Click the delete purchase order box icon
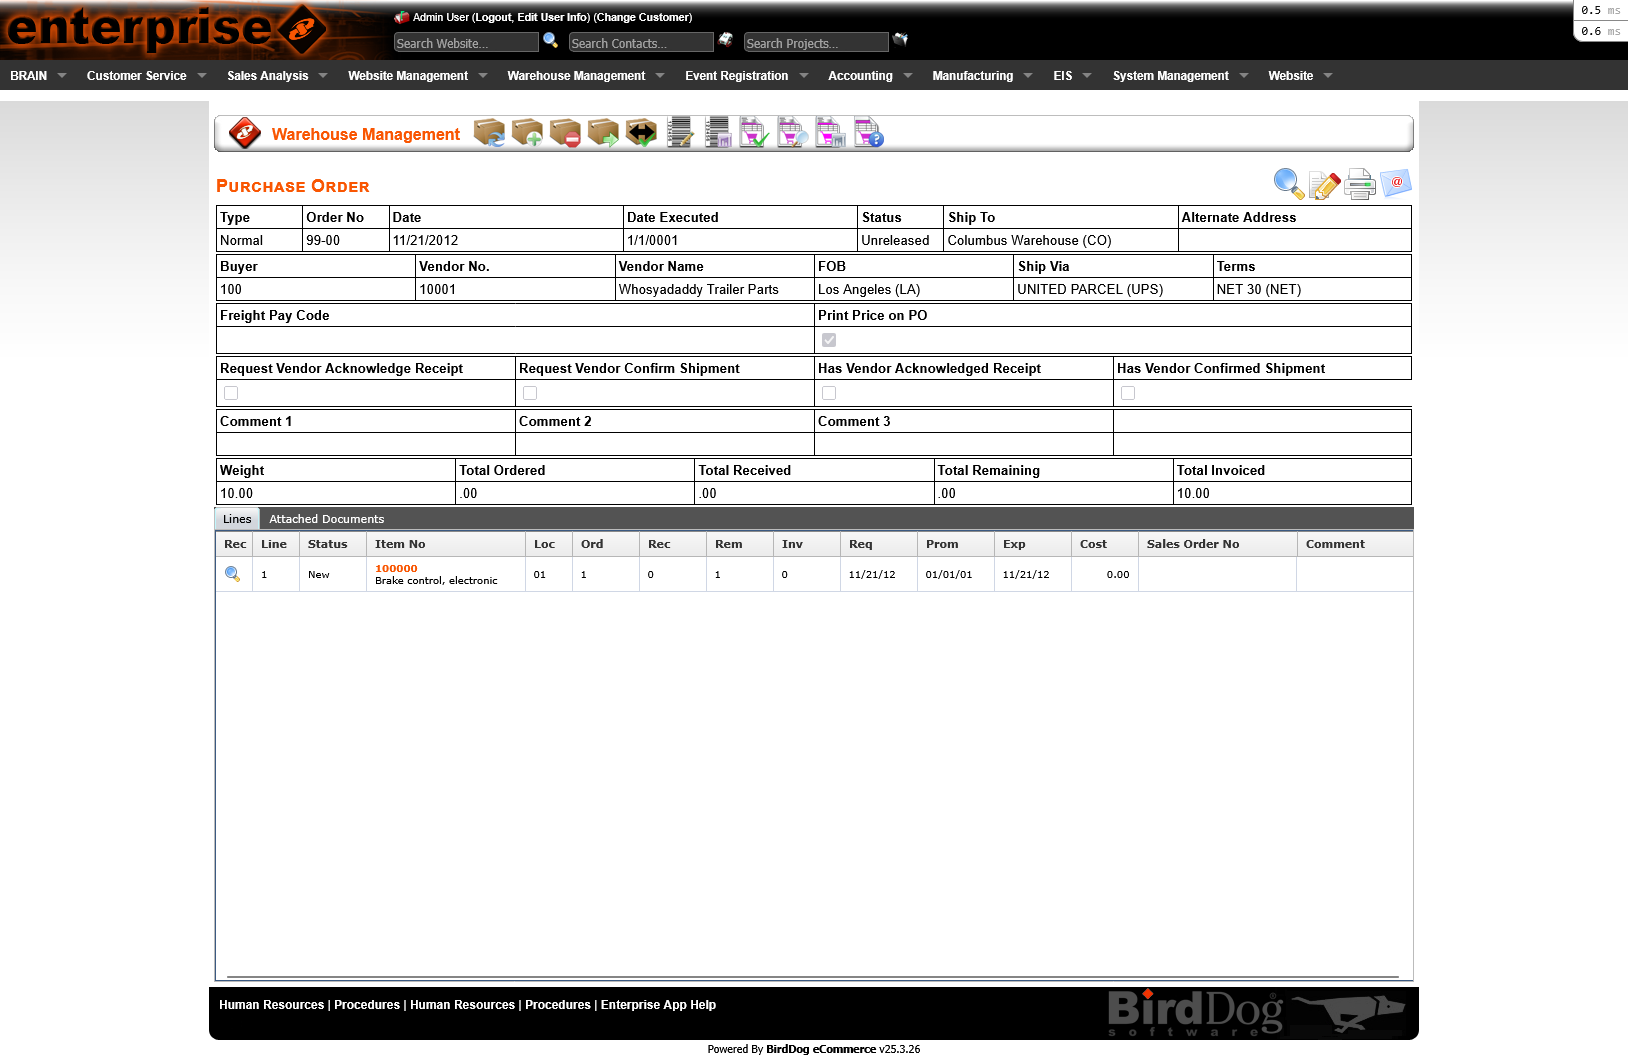Image resolution: width=1628 pixels, height=1057 pixels. click(565, 132)
